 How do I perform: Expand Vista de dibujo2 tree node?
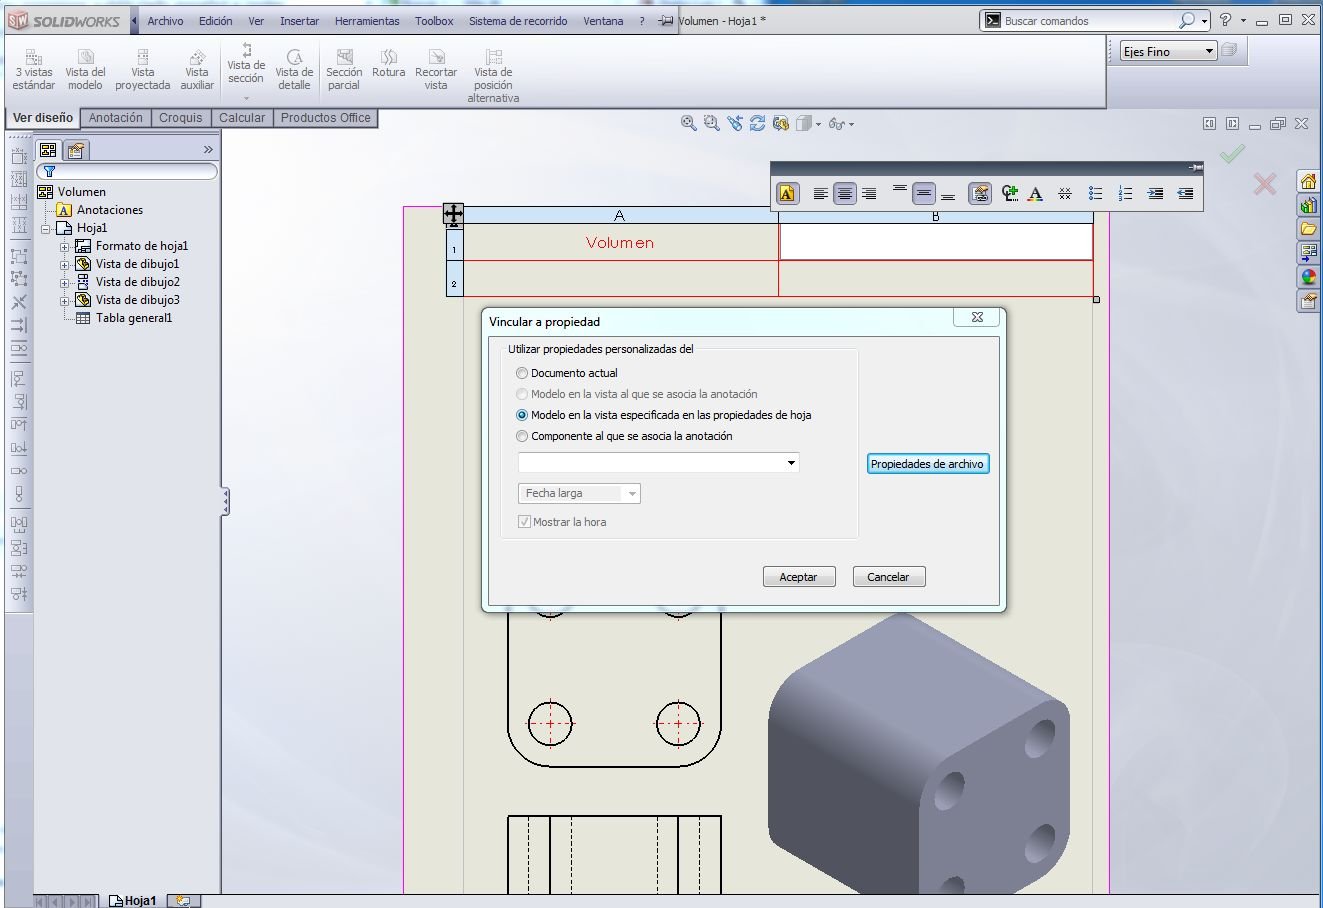pos(65,282)
